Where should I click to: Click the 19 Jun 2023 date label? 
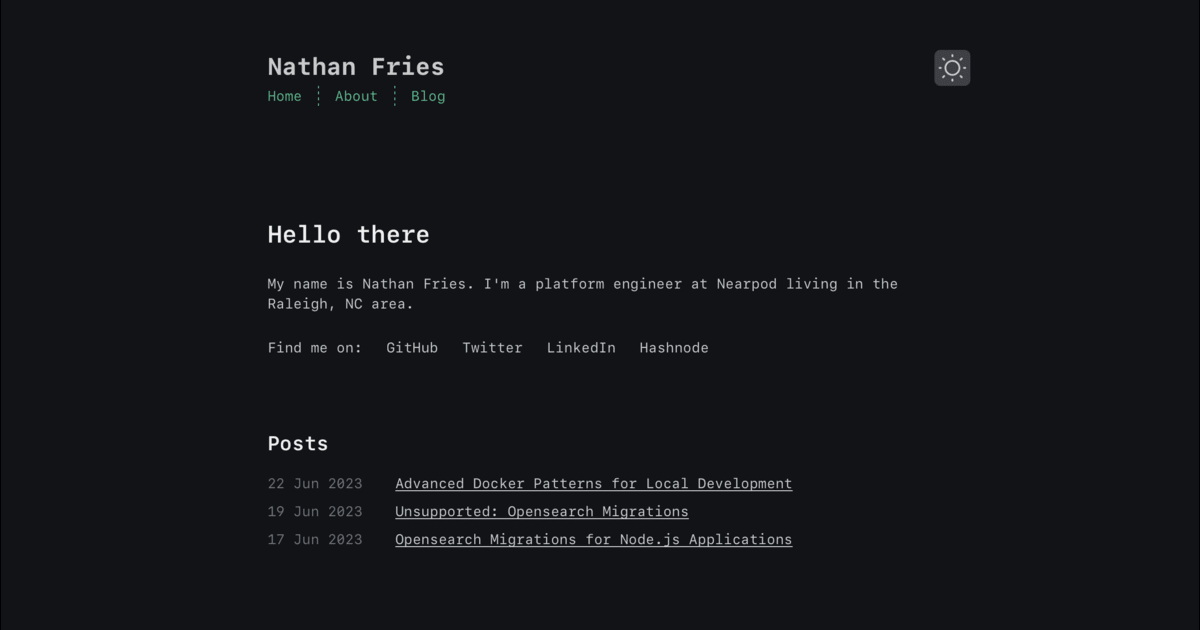pos(315,511)
